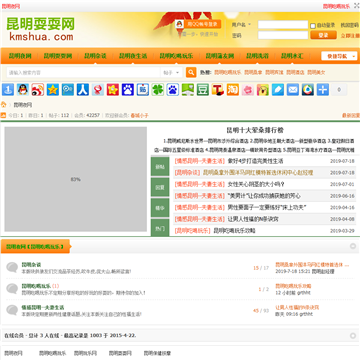Click the Tieba 贴 share icon

pos(142,89)
